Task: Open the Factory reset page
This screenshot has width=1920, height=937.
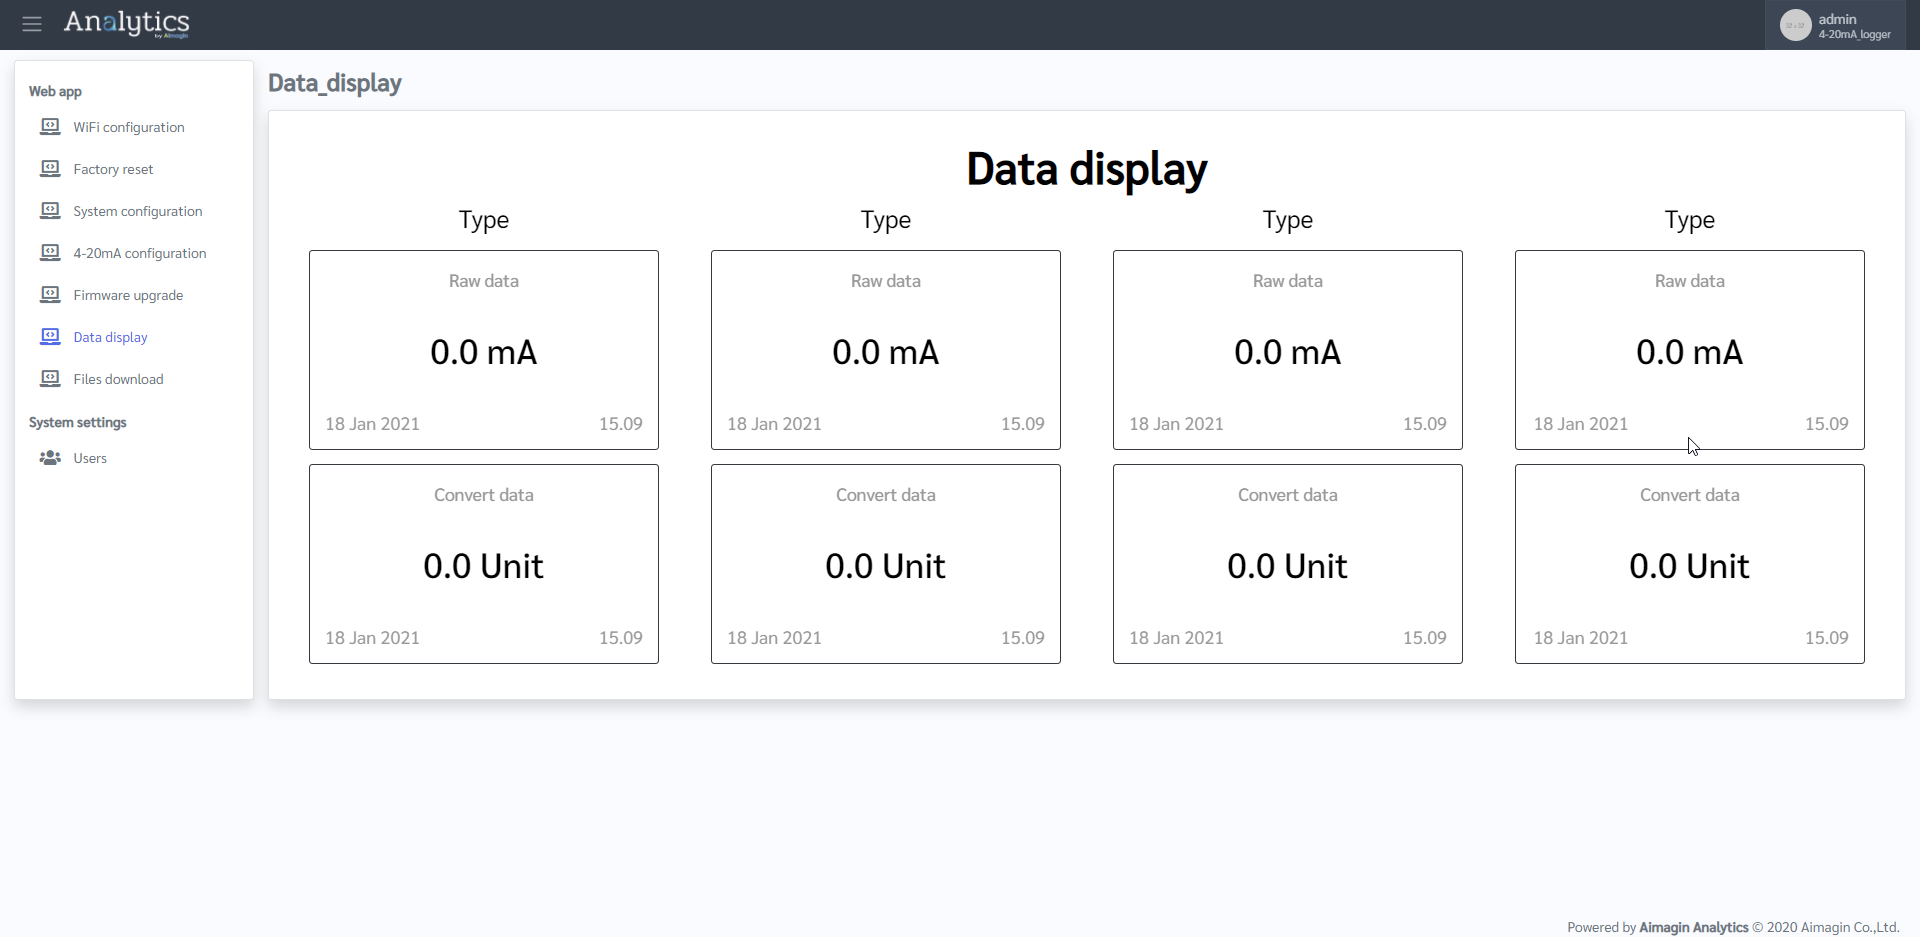Action: click(113, 169)
